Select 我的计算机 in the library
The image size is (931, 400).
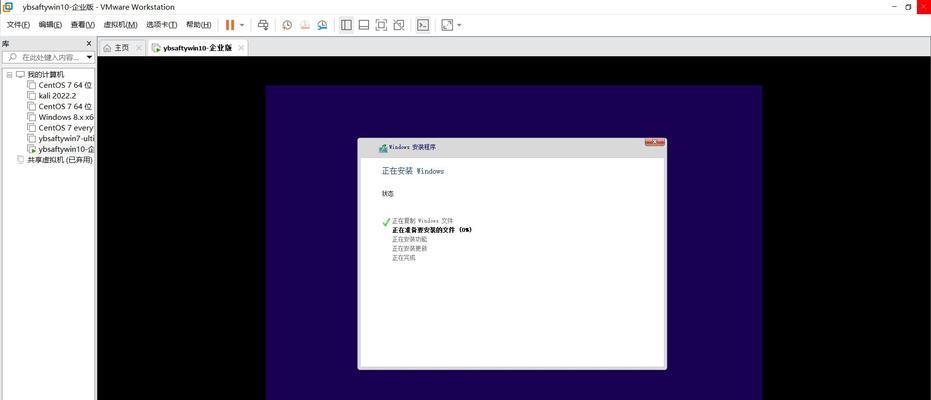coord(46,75)
